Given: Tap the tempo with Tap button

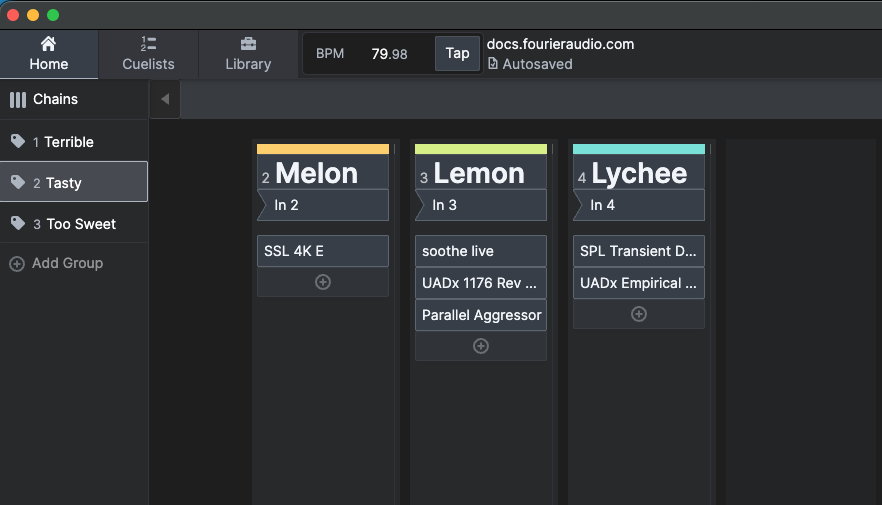Looking at the screenshot, I should [457, 53].
